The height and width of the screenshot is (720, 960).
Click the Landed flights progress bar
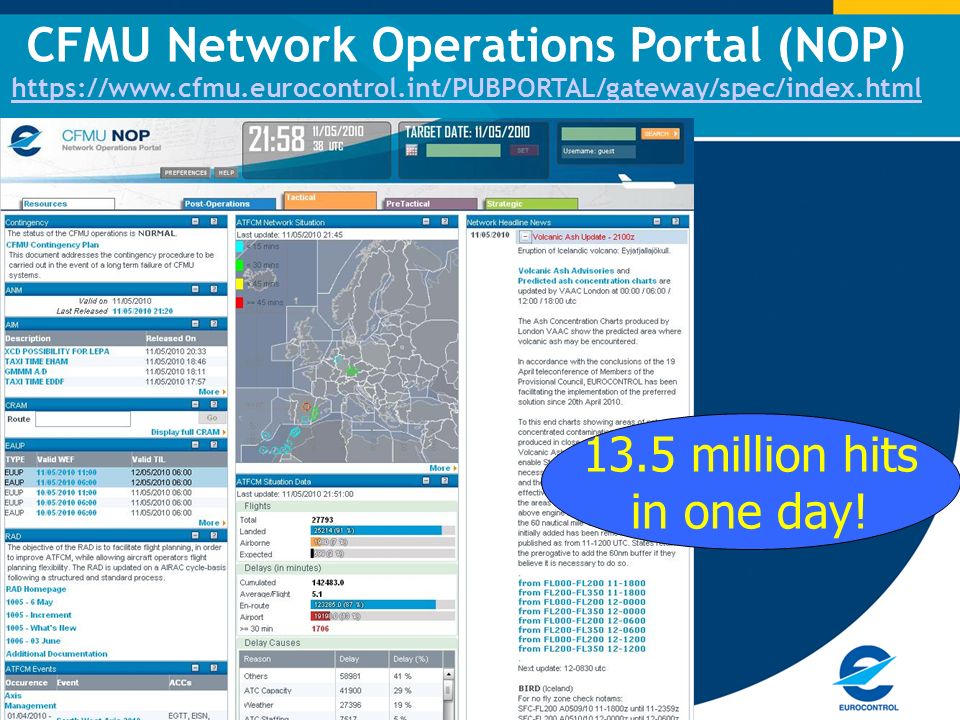tap(383, 531)
